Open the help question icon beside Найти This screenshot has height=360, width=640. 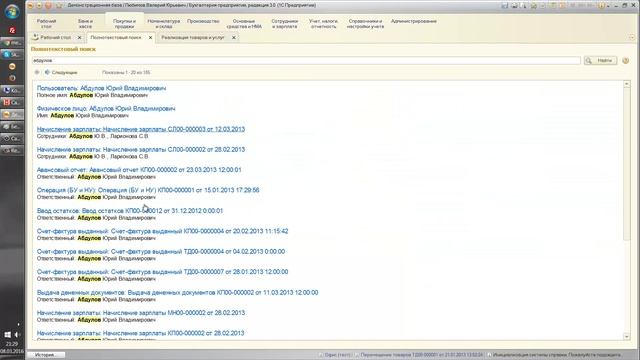625,61
